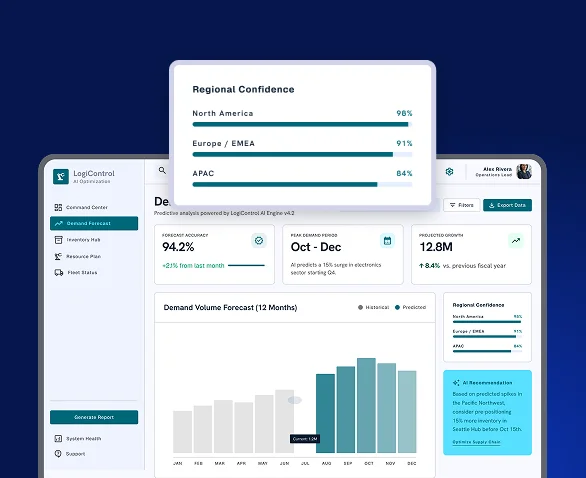Select Demand Forecast sidebar item
Image resolution: width=586 pixels, height=478 pixels.
[94, 223]
